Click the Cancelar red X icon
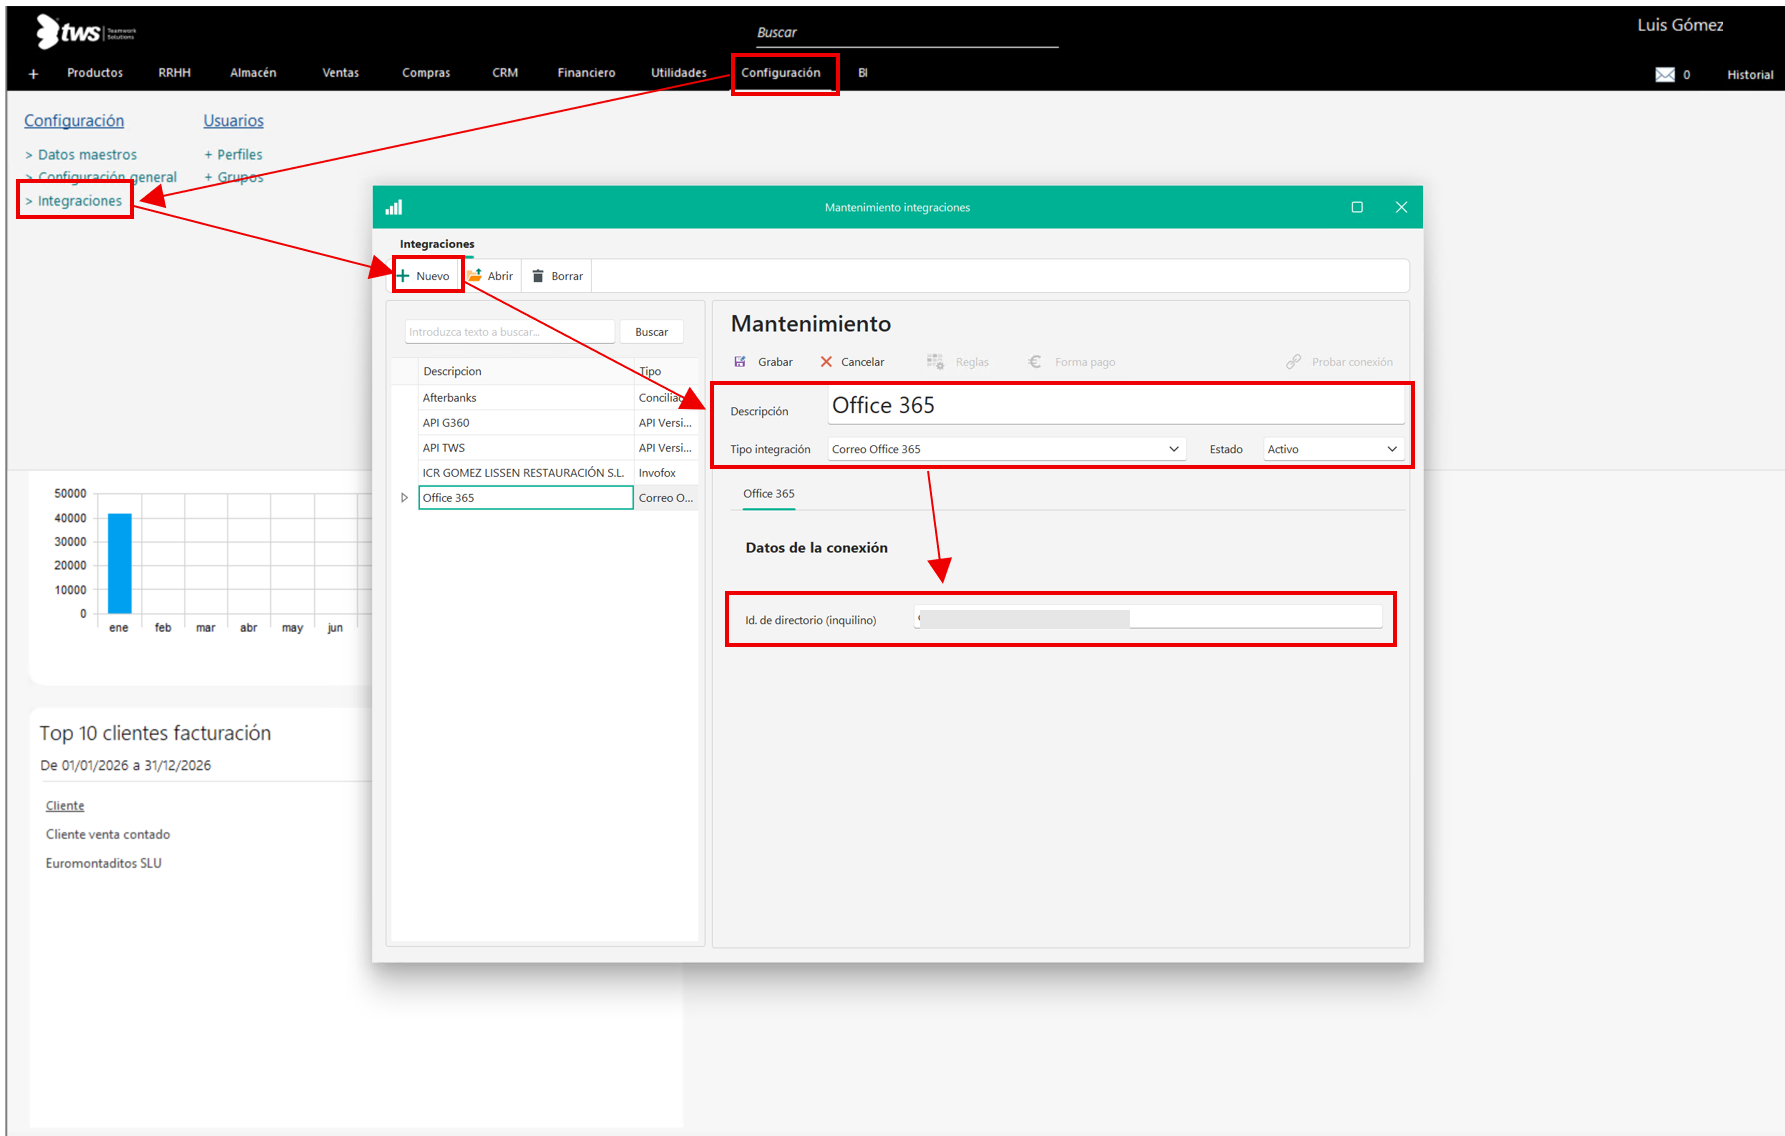The height and width of the screenshot is (1136, 1785). pyautogui.click(x=826, y=362)
